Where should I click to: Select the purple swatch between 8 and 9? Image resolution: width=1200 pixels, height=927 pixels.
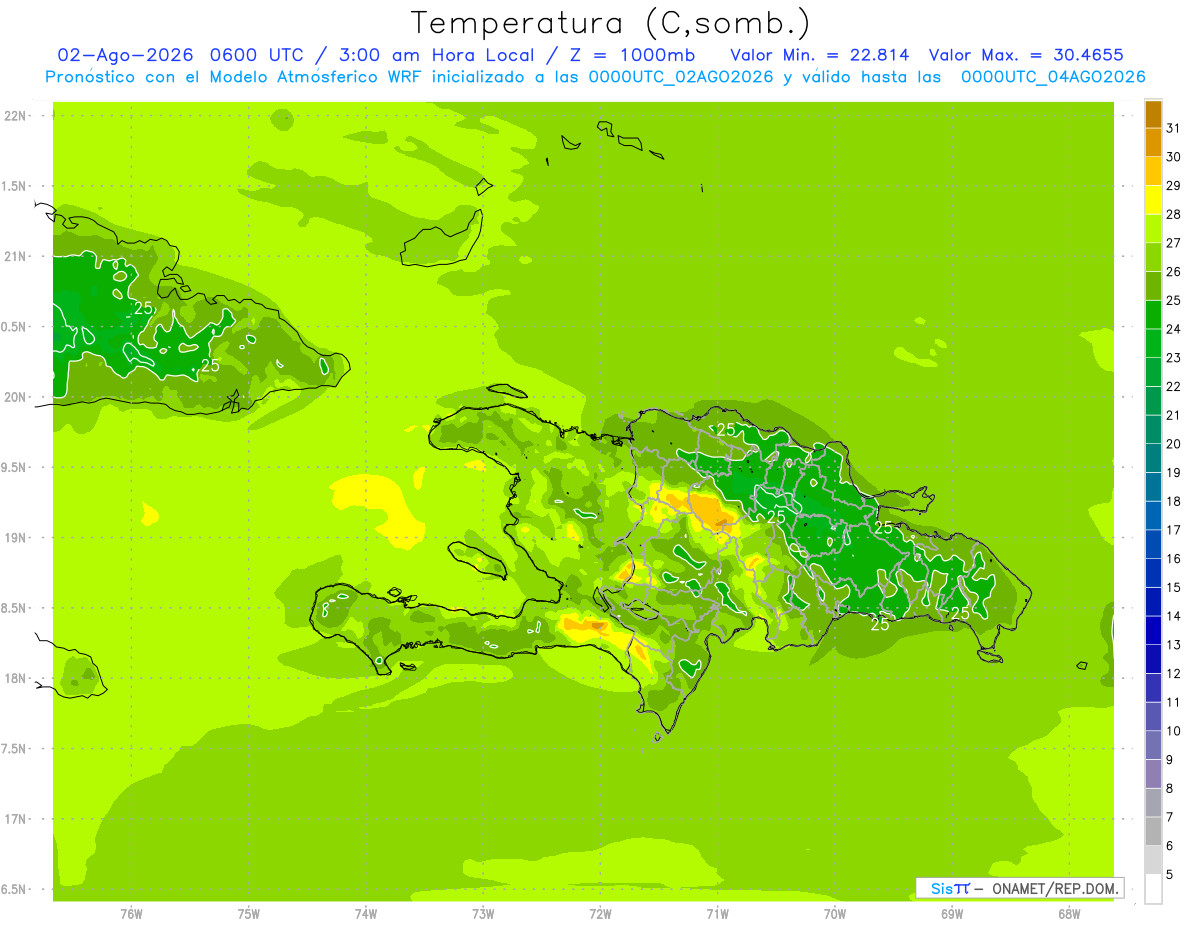pos(1153,774)
